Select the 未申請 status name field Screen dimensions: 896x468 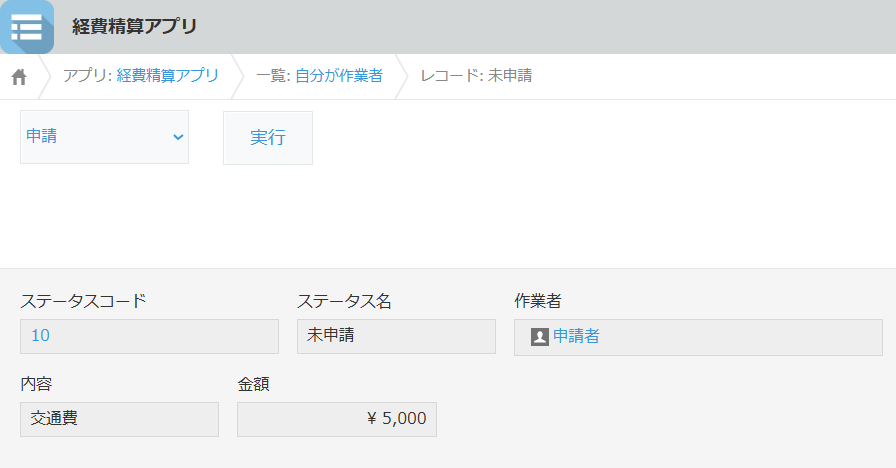tap(396, 336)
